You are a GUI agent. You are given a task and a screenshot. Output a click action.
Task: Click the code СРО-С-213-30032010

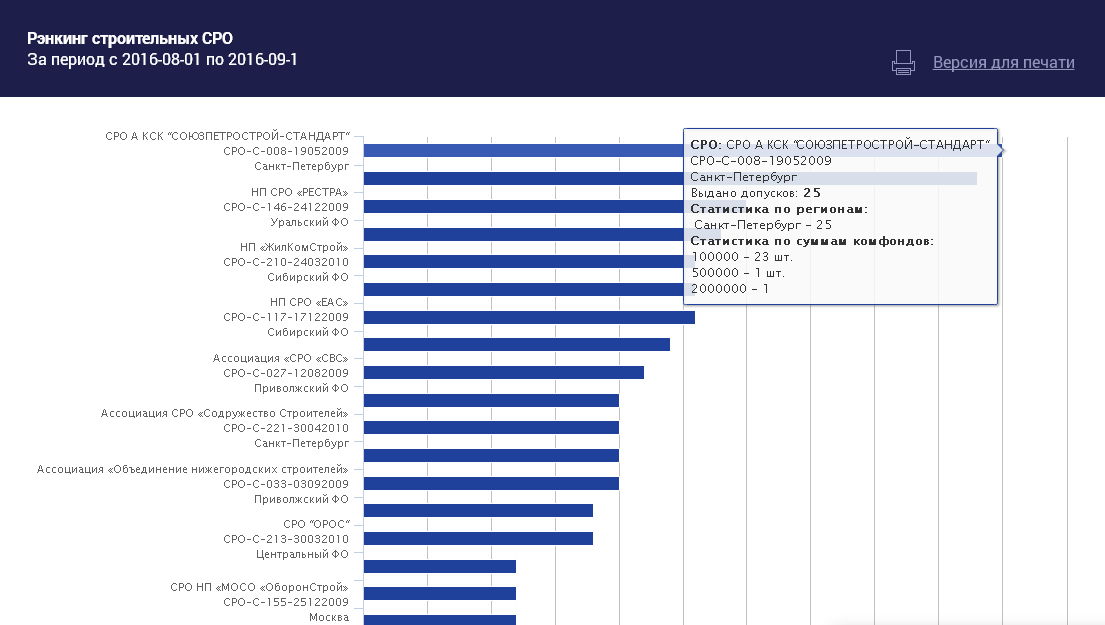[x=286, y=539]
